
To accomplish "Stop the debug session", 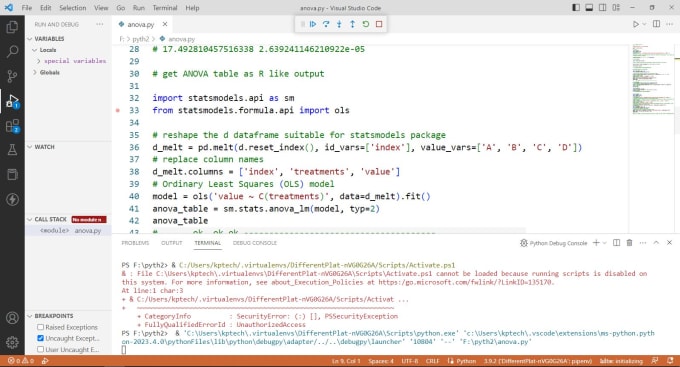I will point(379,24).
